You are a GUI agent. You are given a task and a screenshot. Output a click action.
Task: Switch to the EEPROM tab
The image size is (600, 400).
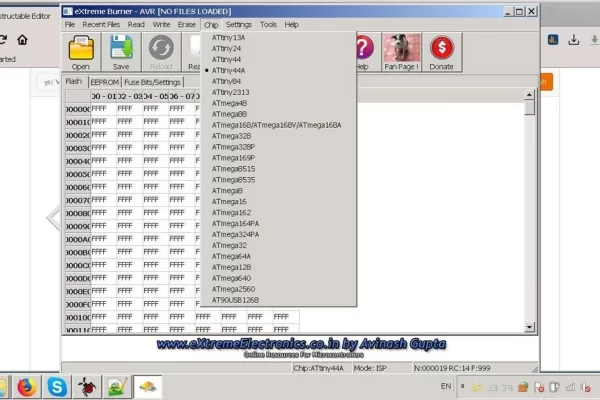tap(105, 82)
